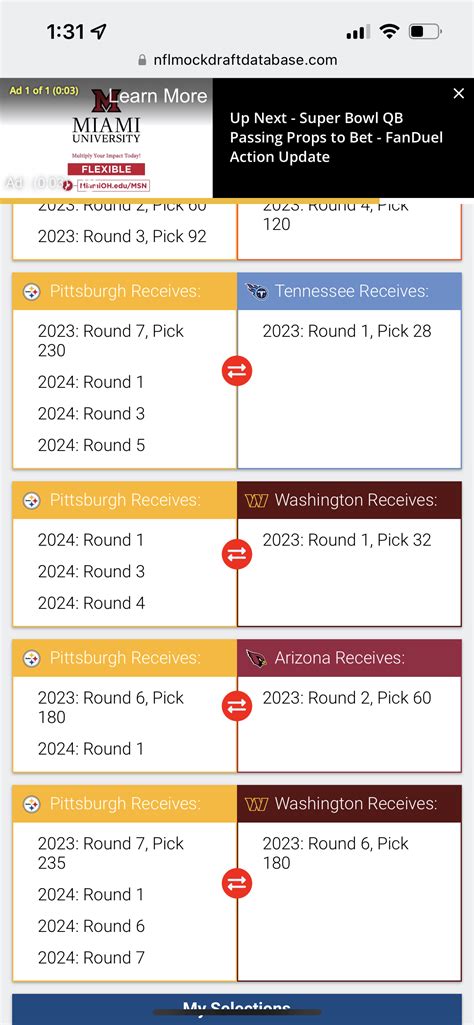Screen dimensions: 474x1025
Task: Tap the nflmockdraftdatabase.com address bar
Action: (x=237, y=59)
